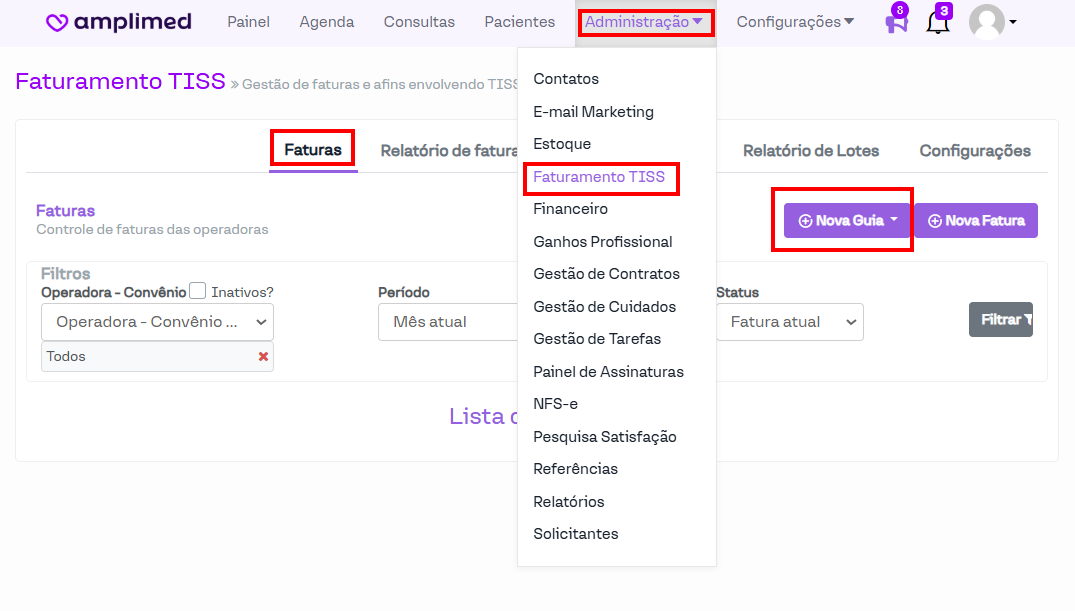The image size is (1075, 611).
Task: Expand the Operadora - Convênio dropdown
Action: [x=157, y=322]
